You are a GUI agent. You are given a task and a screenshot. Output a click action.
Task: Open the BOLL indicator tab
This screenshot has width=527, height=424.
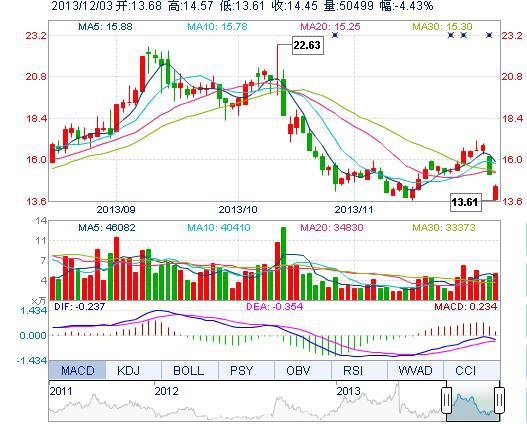(190, 371)
